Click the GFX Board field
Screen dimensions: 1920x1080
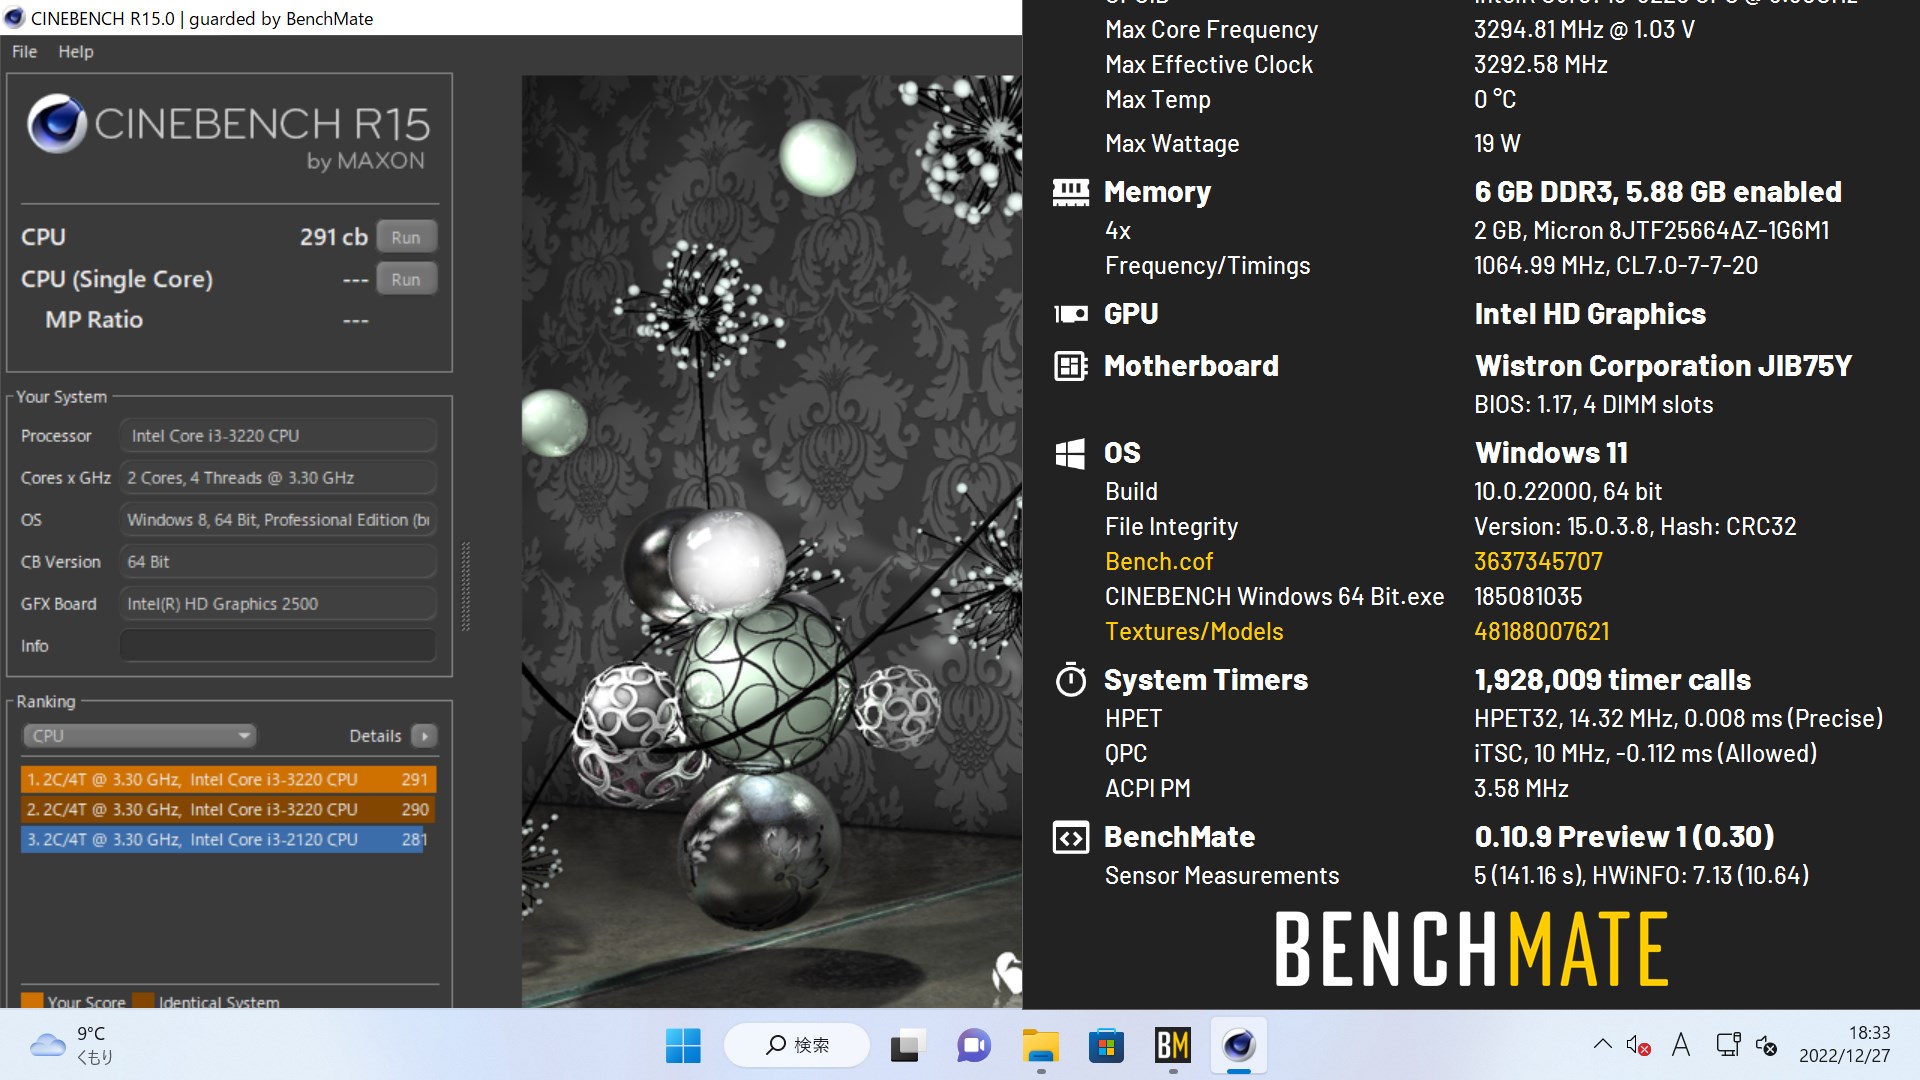pyautogui.click(x=278, y=604)
